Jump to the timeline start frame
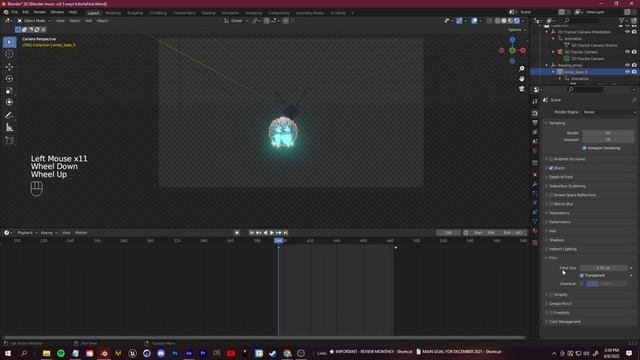 (252, 233)
